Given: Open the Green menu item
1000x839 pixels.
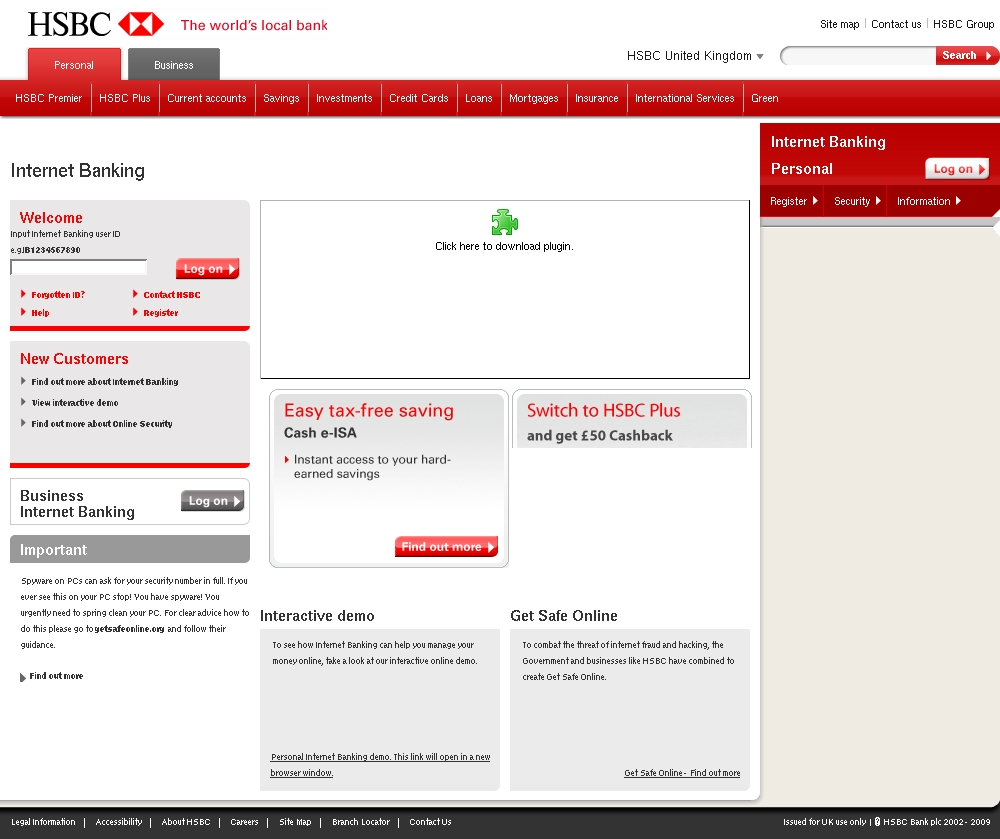Looking at the screenshot, I should point(765,98).
